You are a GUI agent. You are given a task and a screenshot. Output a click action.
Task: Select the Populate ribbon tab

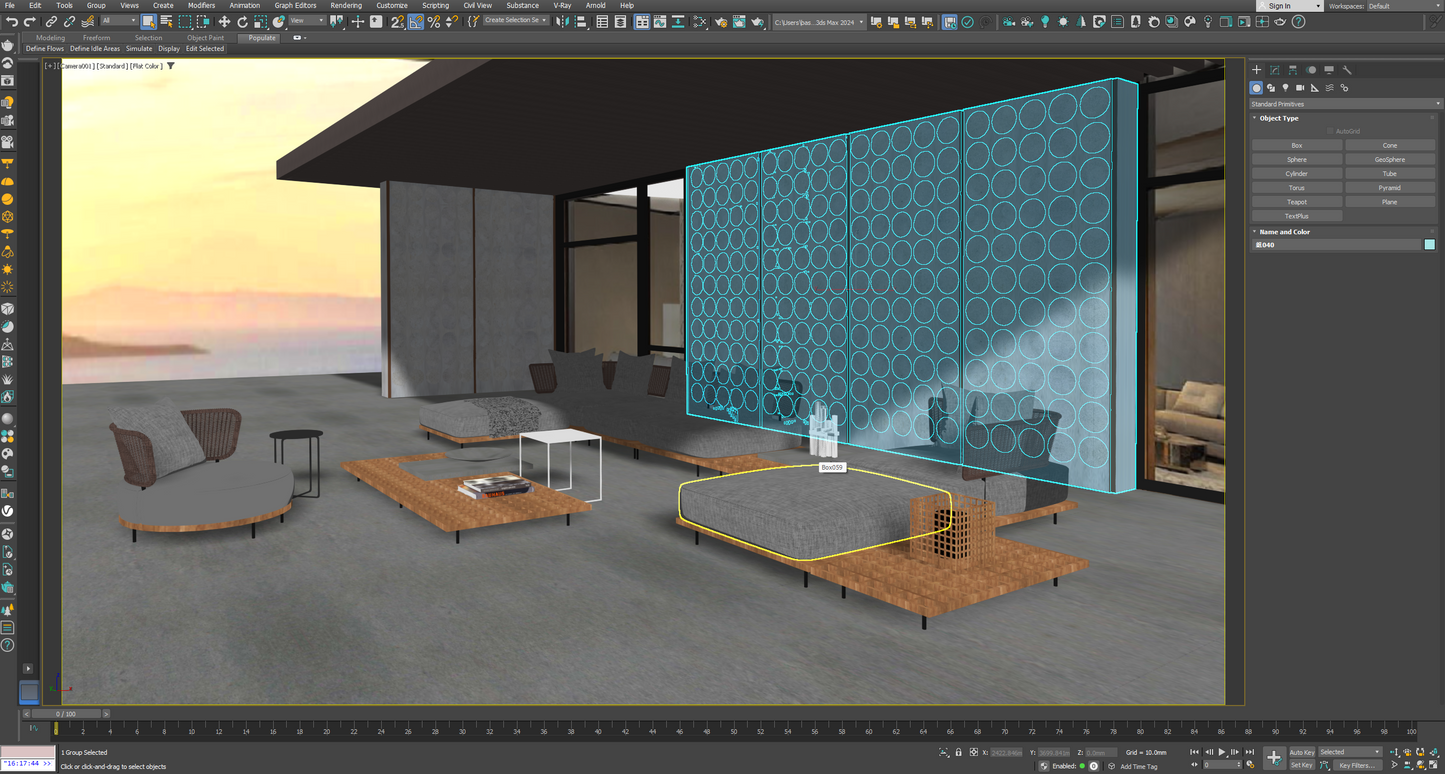coord(262,38)
